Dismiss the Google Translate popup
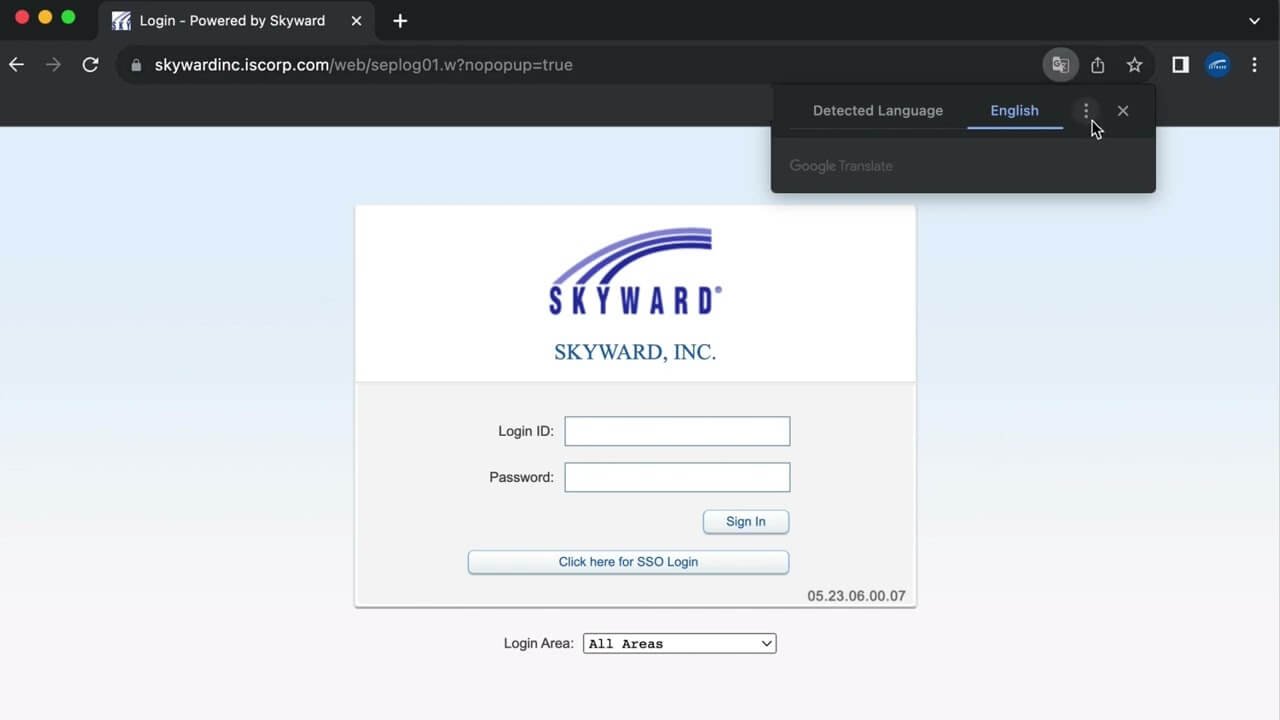Image resolution: width=1280 pixels, height=720 pixels. click(x=1122, y=110)
